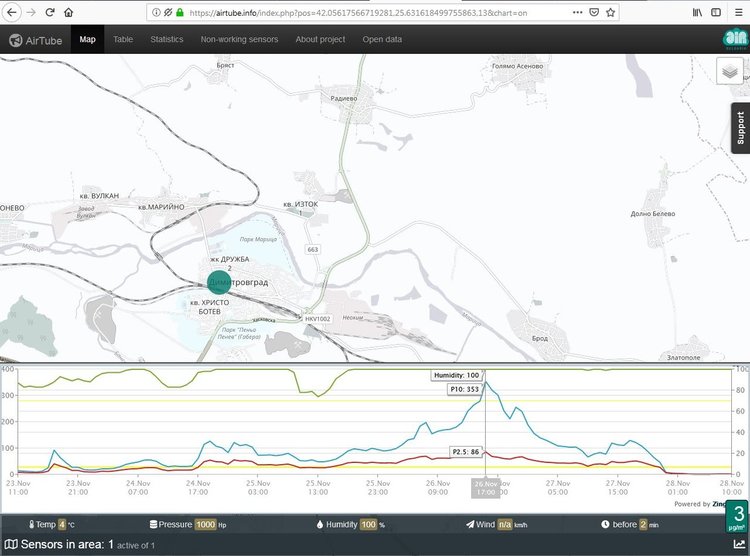
Task: Click the AirTube logo
Action: tap(36, 39)
